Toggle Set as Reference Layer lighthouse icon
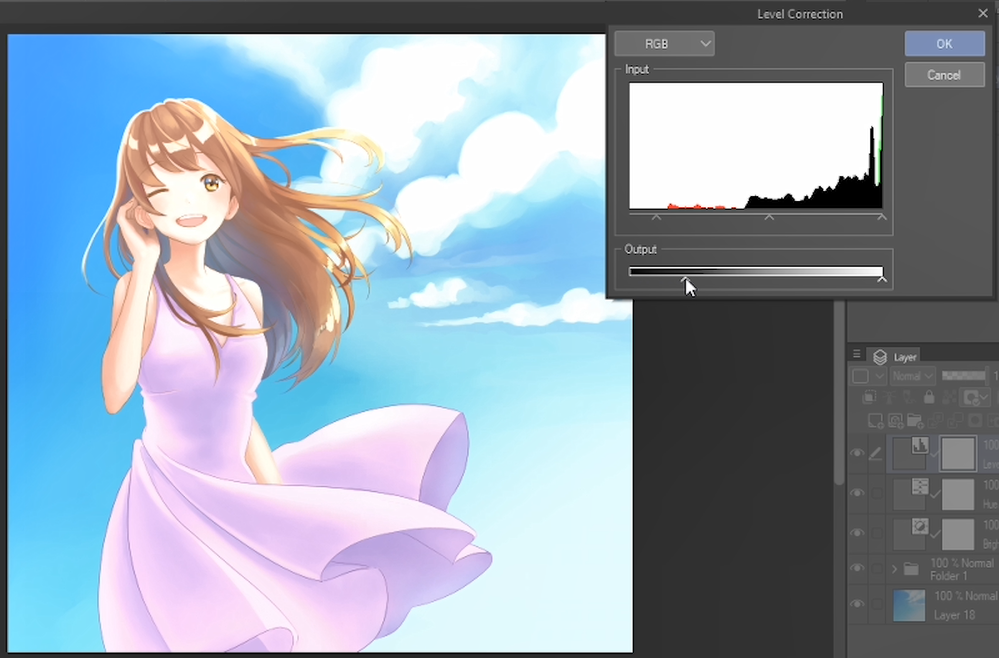999x658 pixels. click(x=889, y=397)
